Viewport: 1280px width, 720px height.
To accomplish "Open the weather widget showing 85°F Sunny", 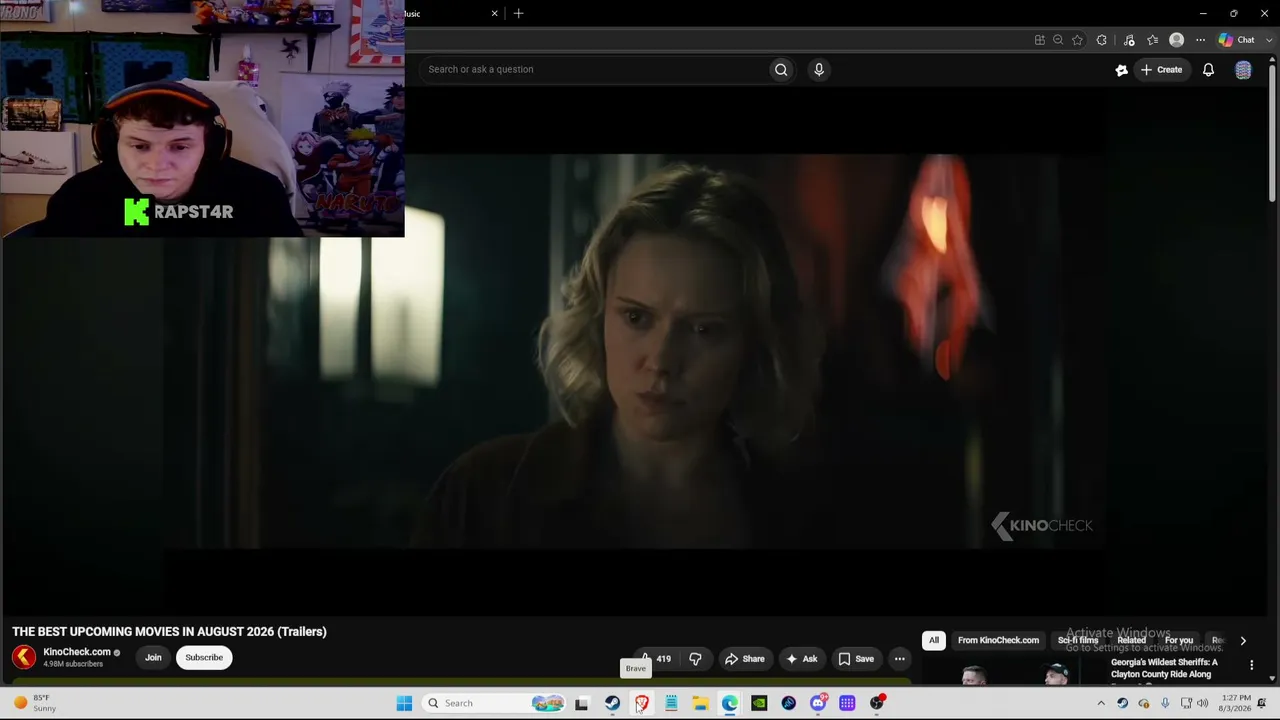I will pyautogui.click(x=35, y=703).
